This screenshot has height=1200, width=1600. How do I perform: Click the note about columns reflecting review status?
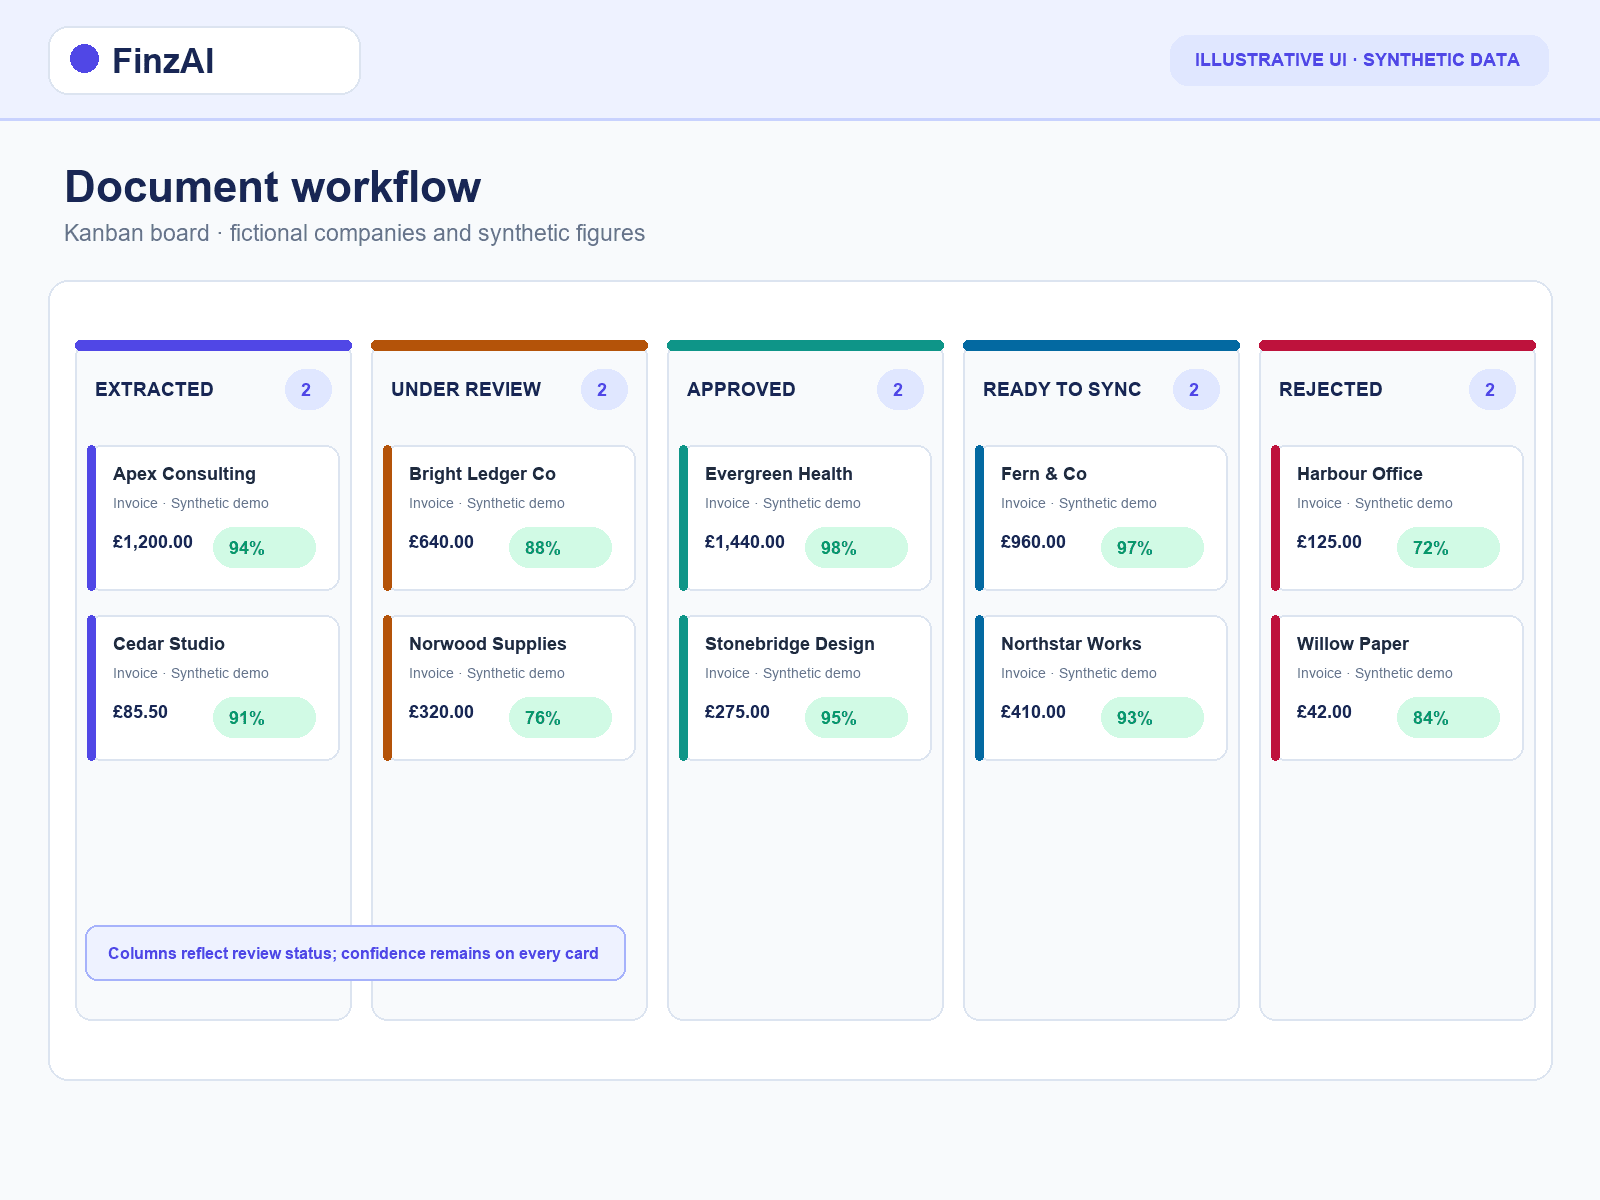[355, 953]
